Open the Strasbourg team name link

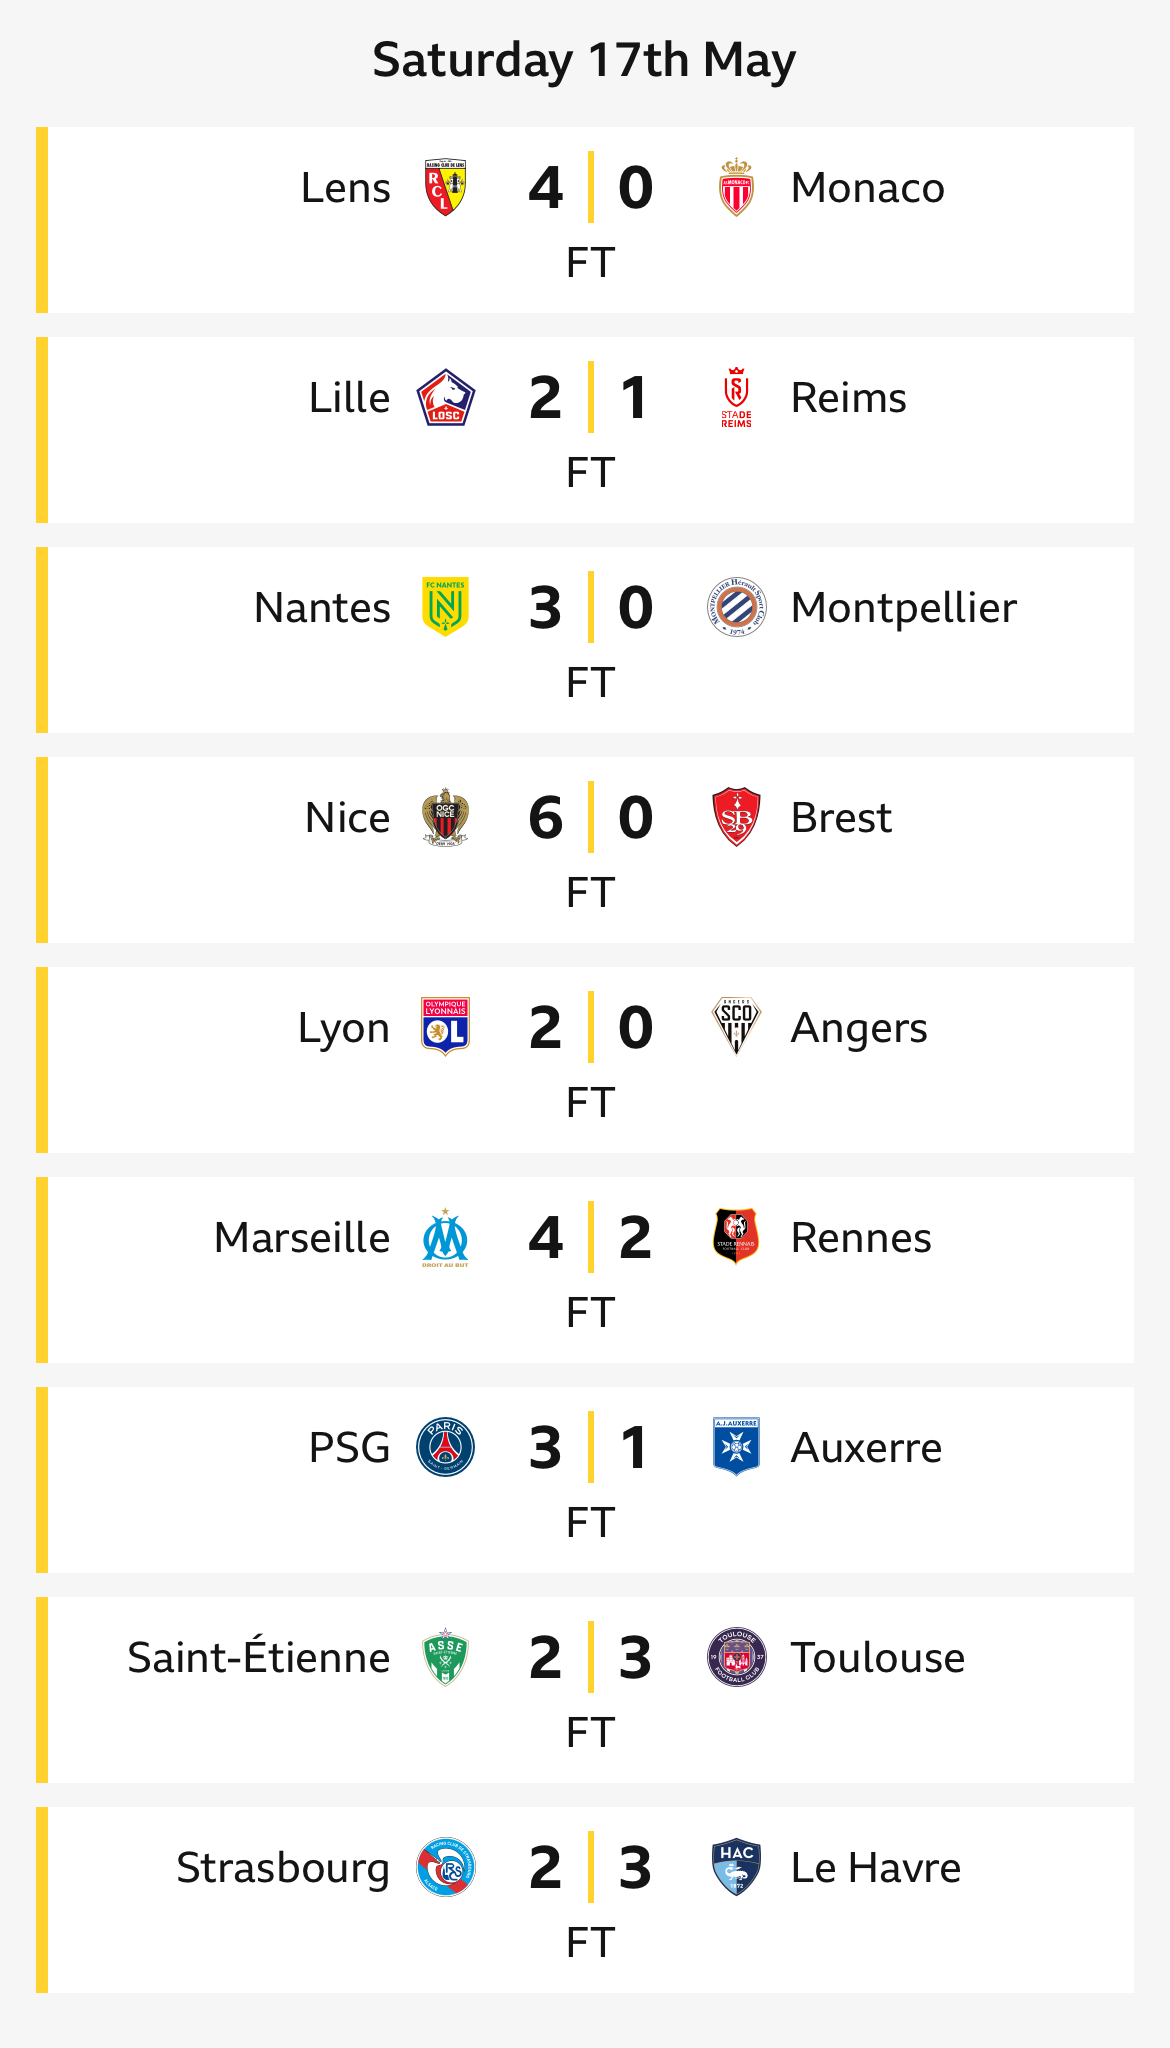(283, 1868)
